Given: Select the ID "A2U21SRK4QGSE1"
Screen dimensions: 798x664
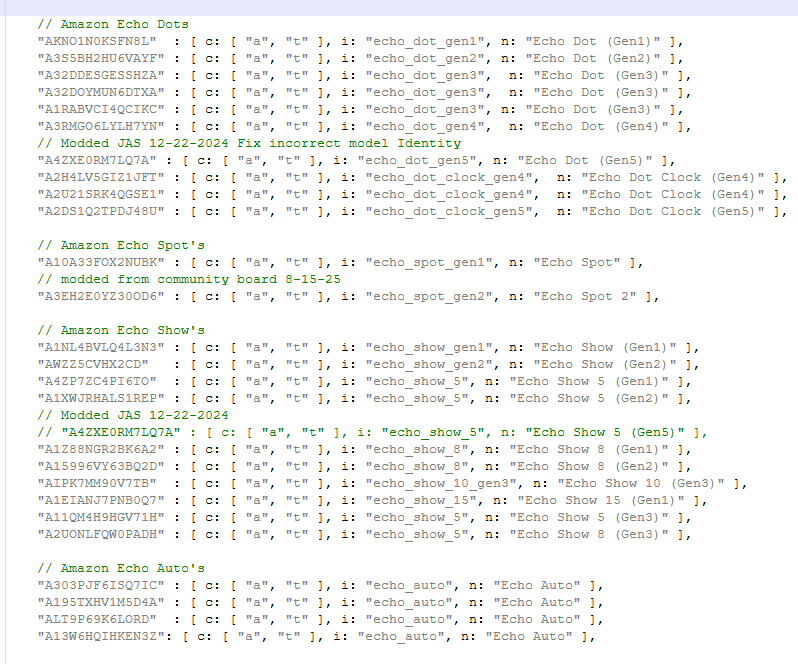Looking at the screenshot, I should 101,194.
